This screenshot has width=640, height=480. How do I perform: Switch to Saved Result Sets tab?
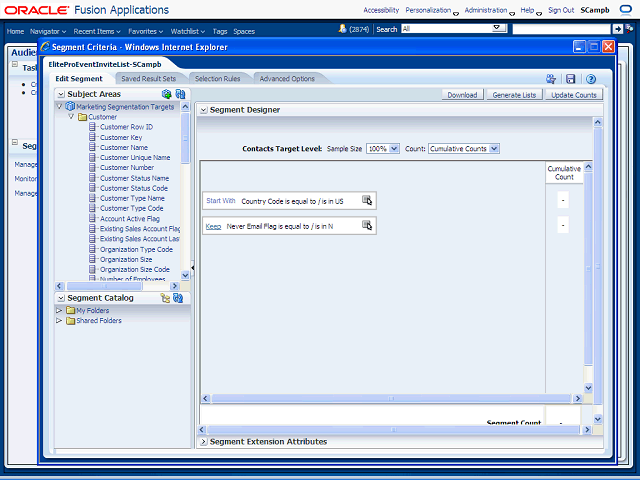(x=149, y=79)
